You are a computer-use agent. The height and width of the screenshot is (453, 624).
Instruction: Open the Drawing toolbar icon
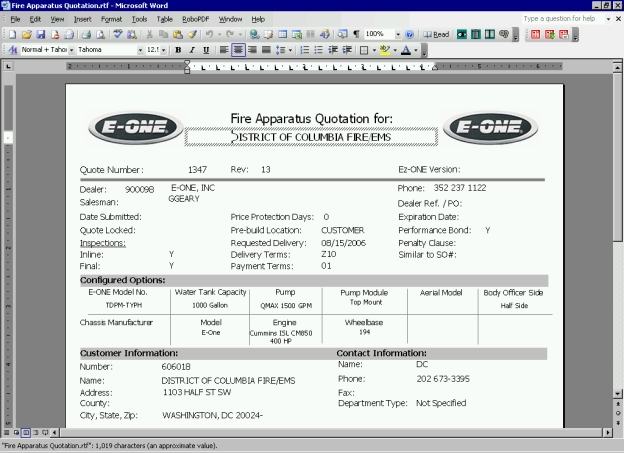[x=325, y=35]
